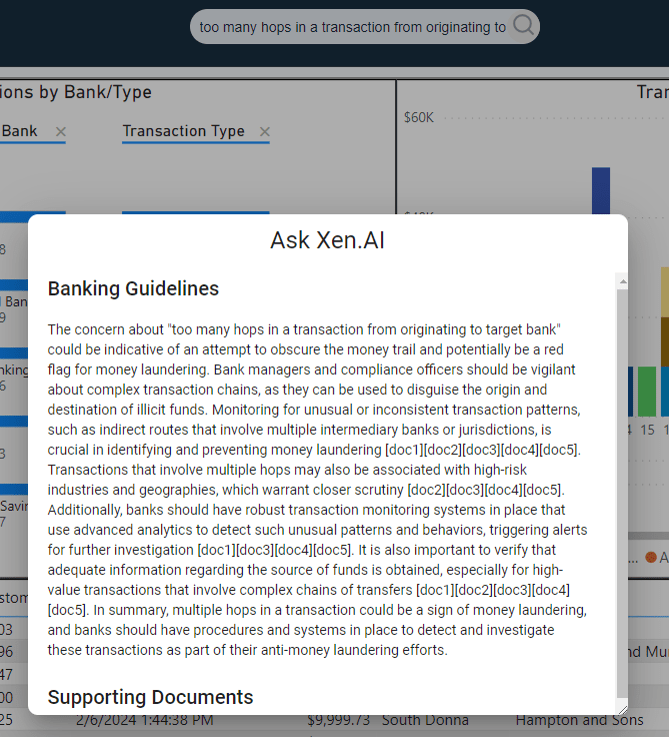Click the $60K axis label

(418, 117)
